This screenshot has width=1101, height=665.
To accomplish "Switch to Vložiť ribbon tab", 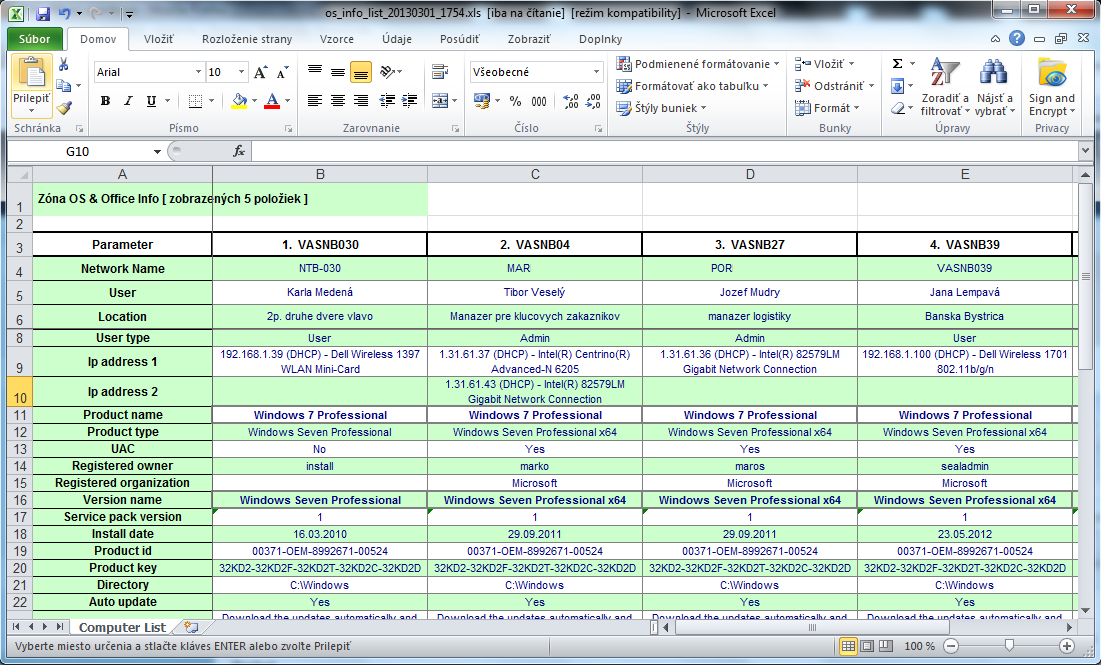I will pos(159,39).
